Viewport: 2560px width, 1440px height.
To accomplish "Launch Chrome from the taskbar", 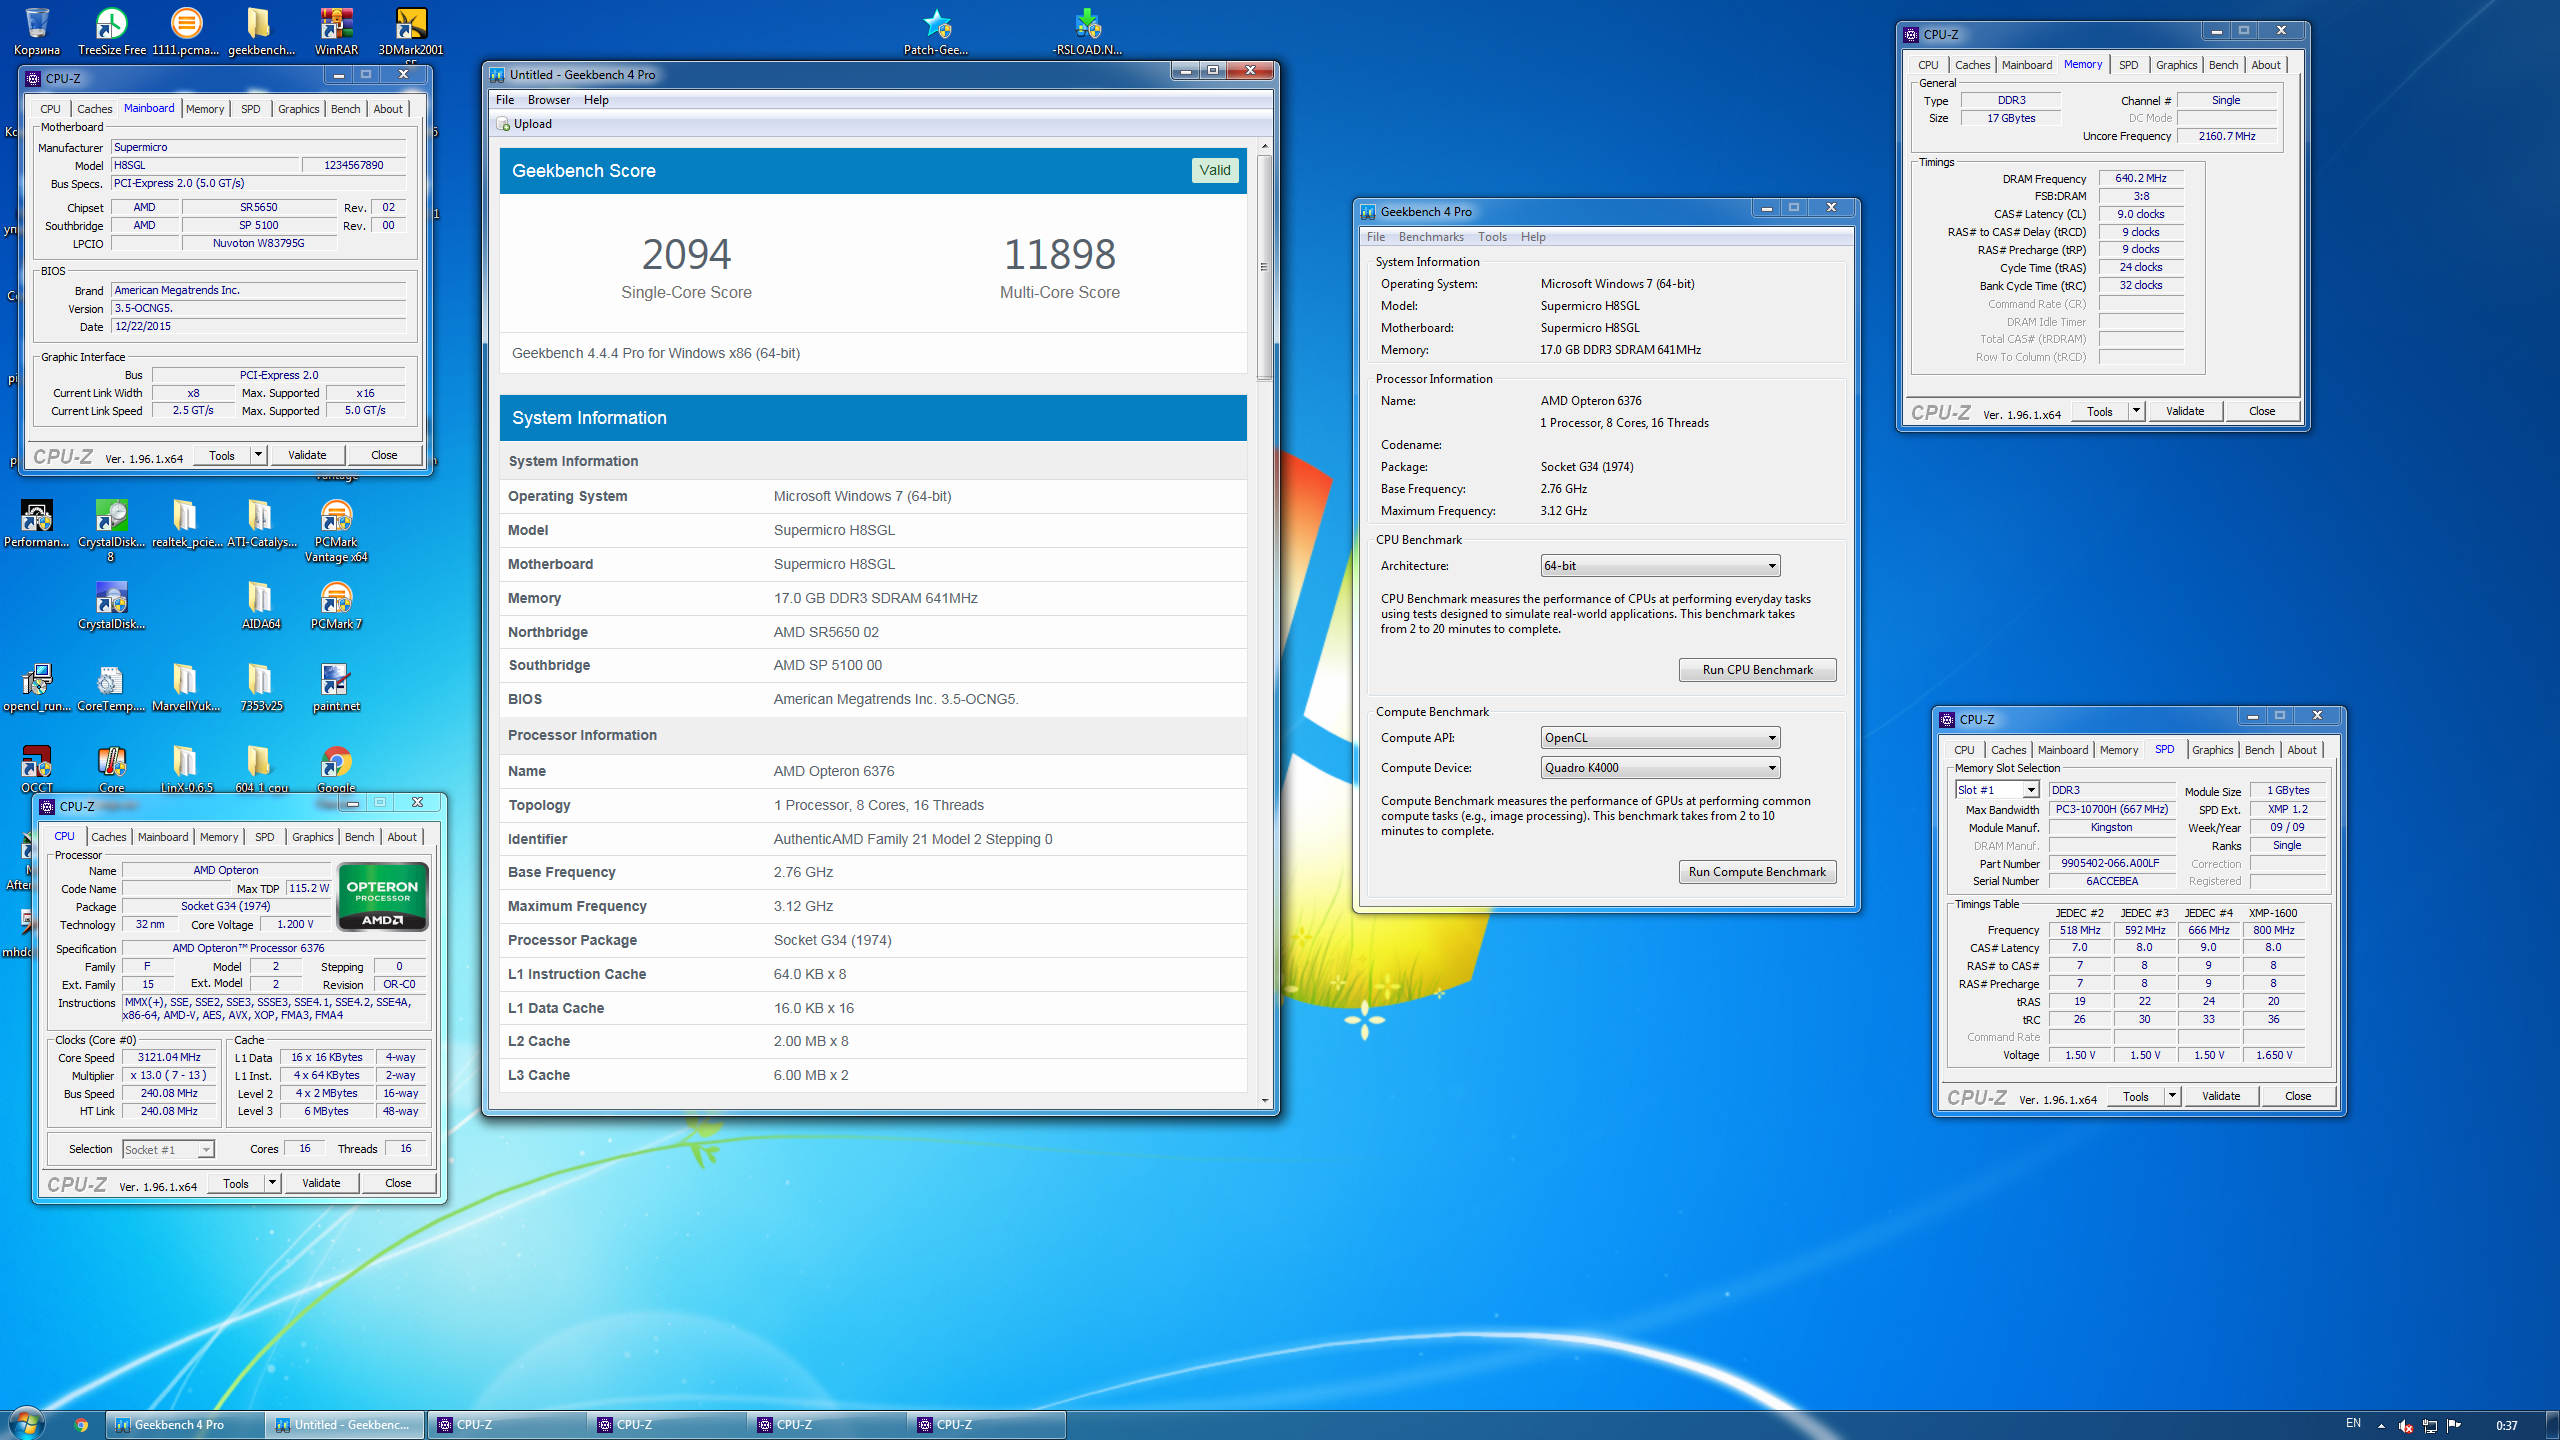I will coord(81,1425).
